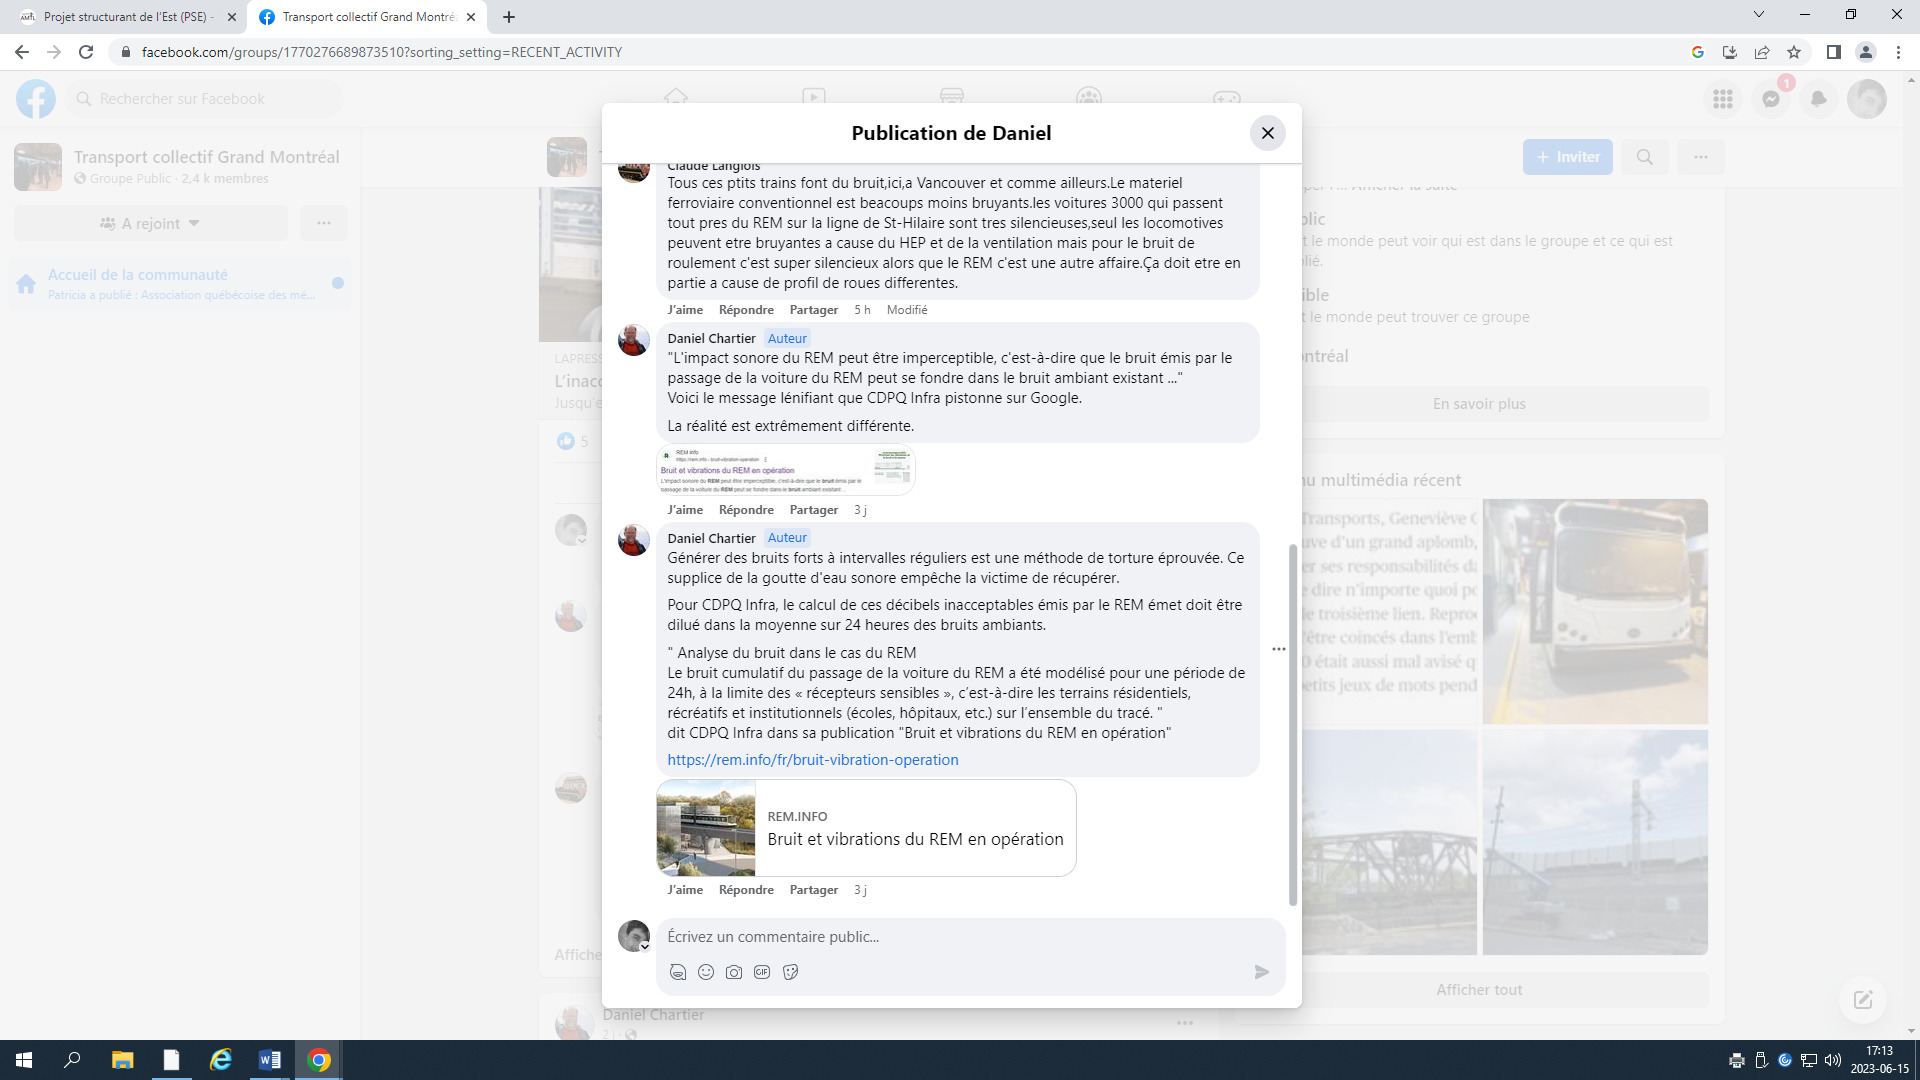Open the notifications bell icon
The image size is (1920, 1080).
tap(1819, 99)
